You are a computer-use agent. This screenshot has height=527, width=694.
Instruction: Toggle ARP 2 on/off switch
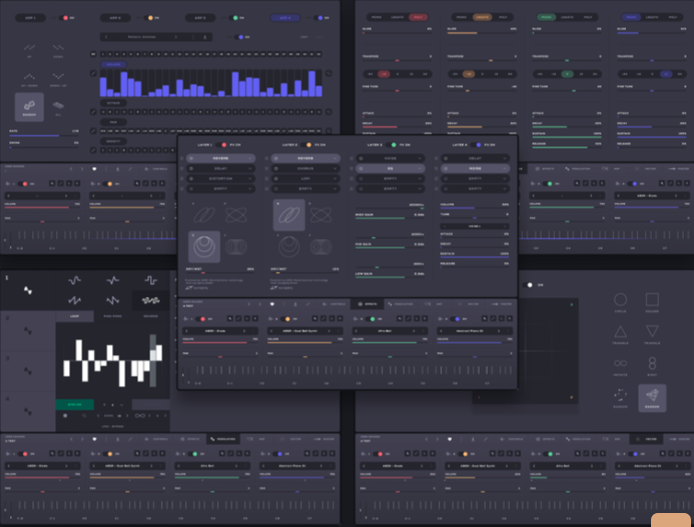click(x=149, y=18)
